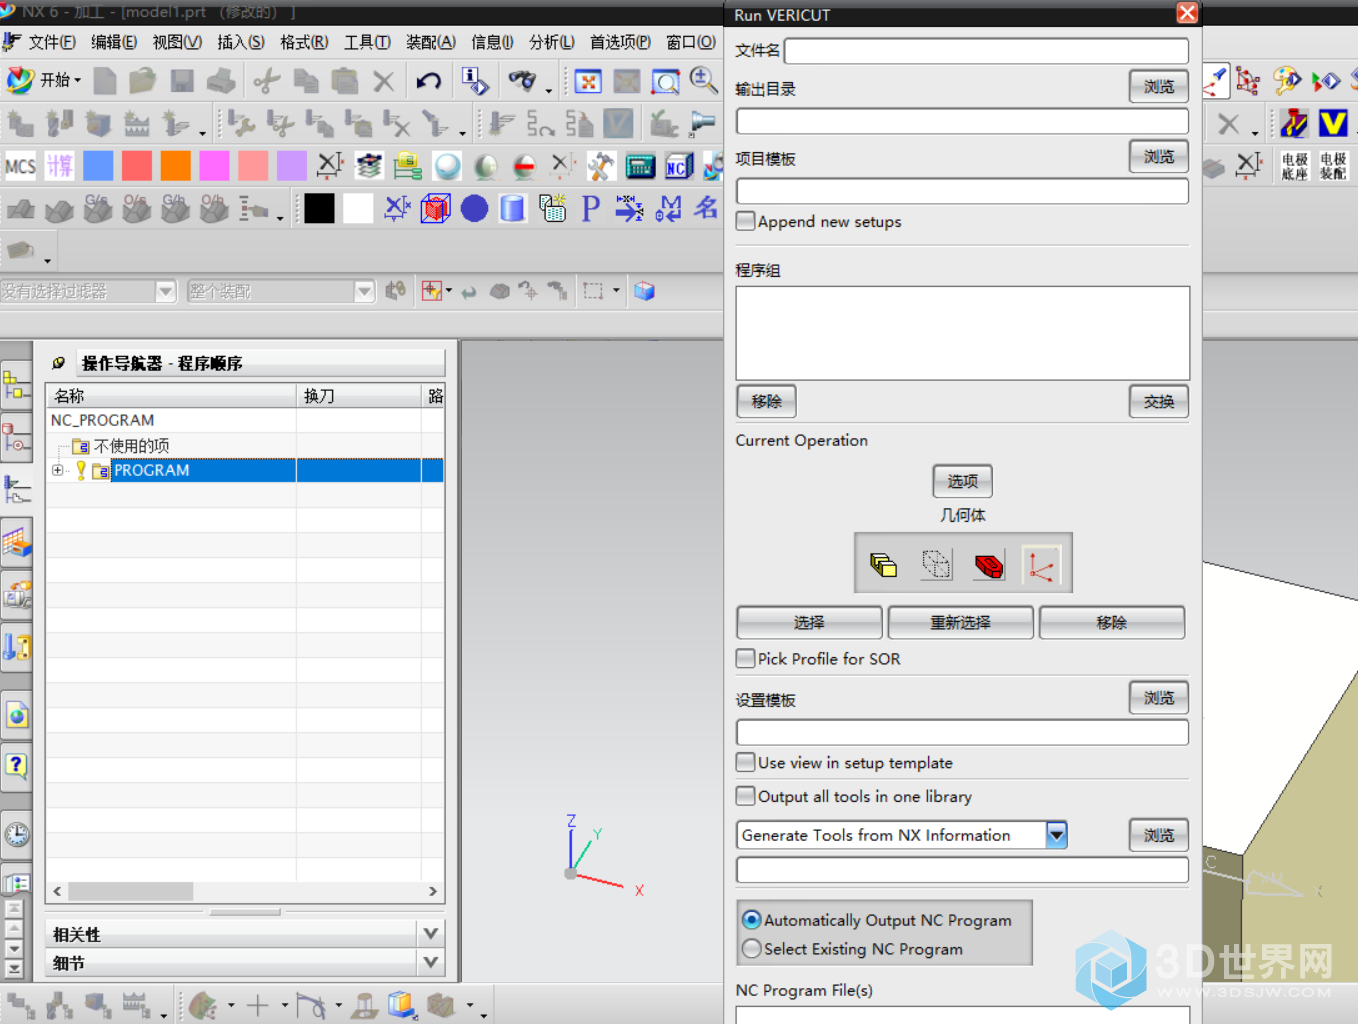This screenshot has width=1358, height=1024.
Task: Click the delete X toolbar icon
Action: pyautogui.click(x=384, y=81)
